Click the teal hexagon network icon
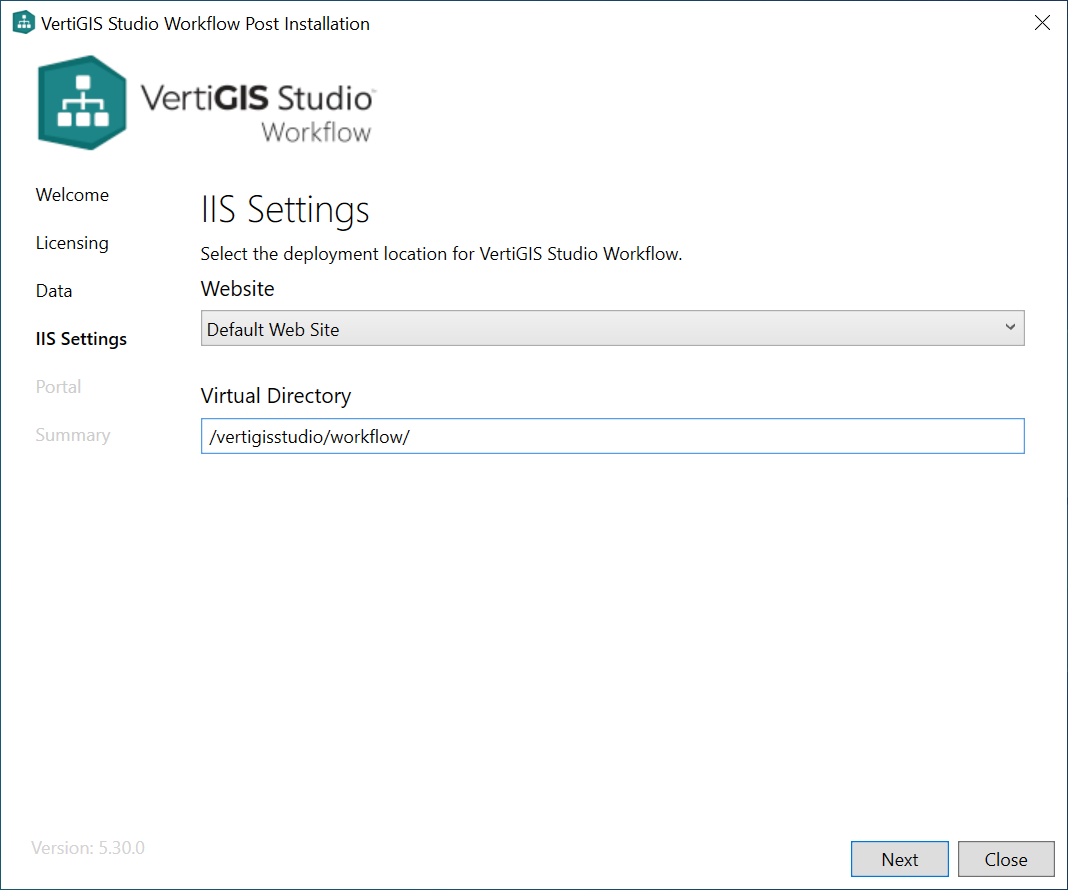Viewport: 1068px width, 890px height. 81,102
